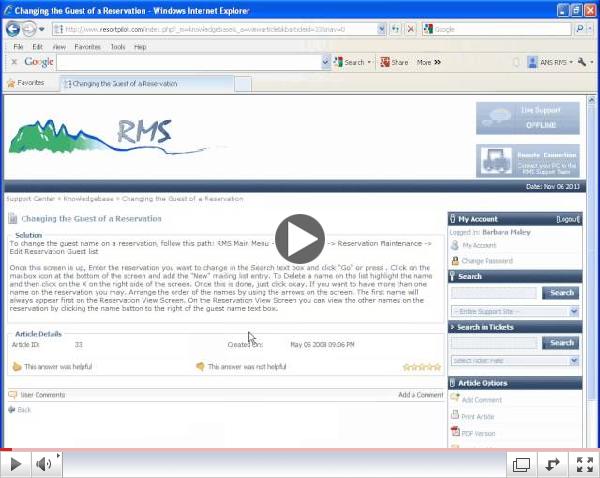Image resolution: width=600 pixels, height=478 pixels.
Task: Mute the video with the speaker icon
Action: point(44,464)
